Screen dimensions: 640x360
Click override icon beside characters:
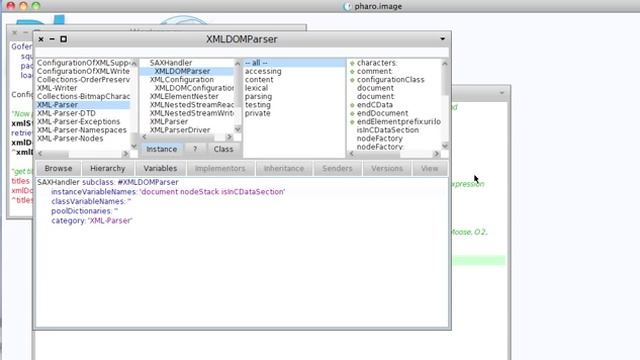coord(352,63)
